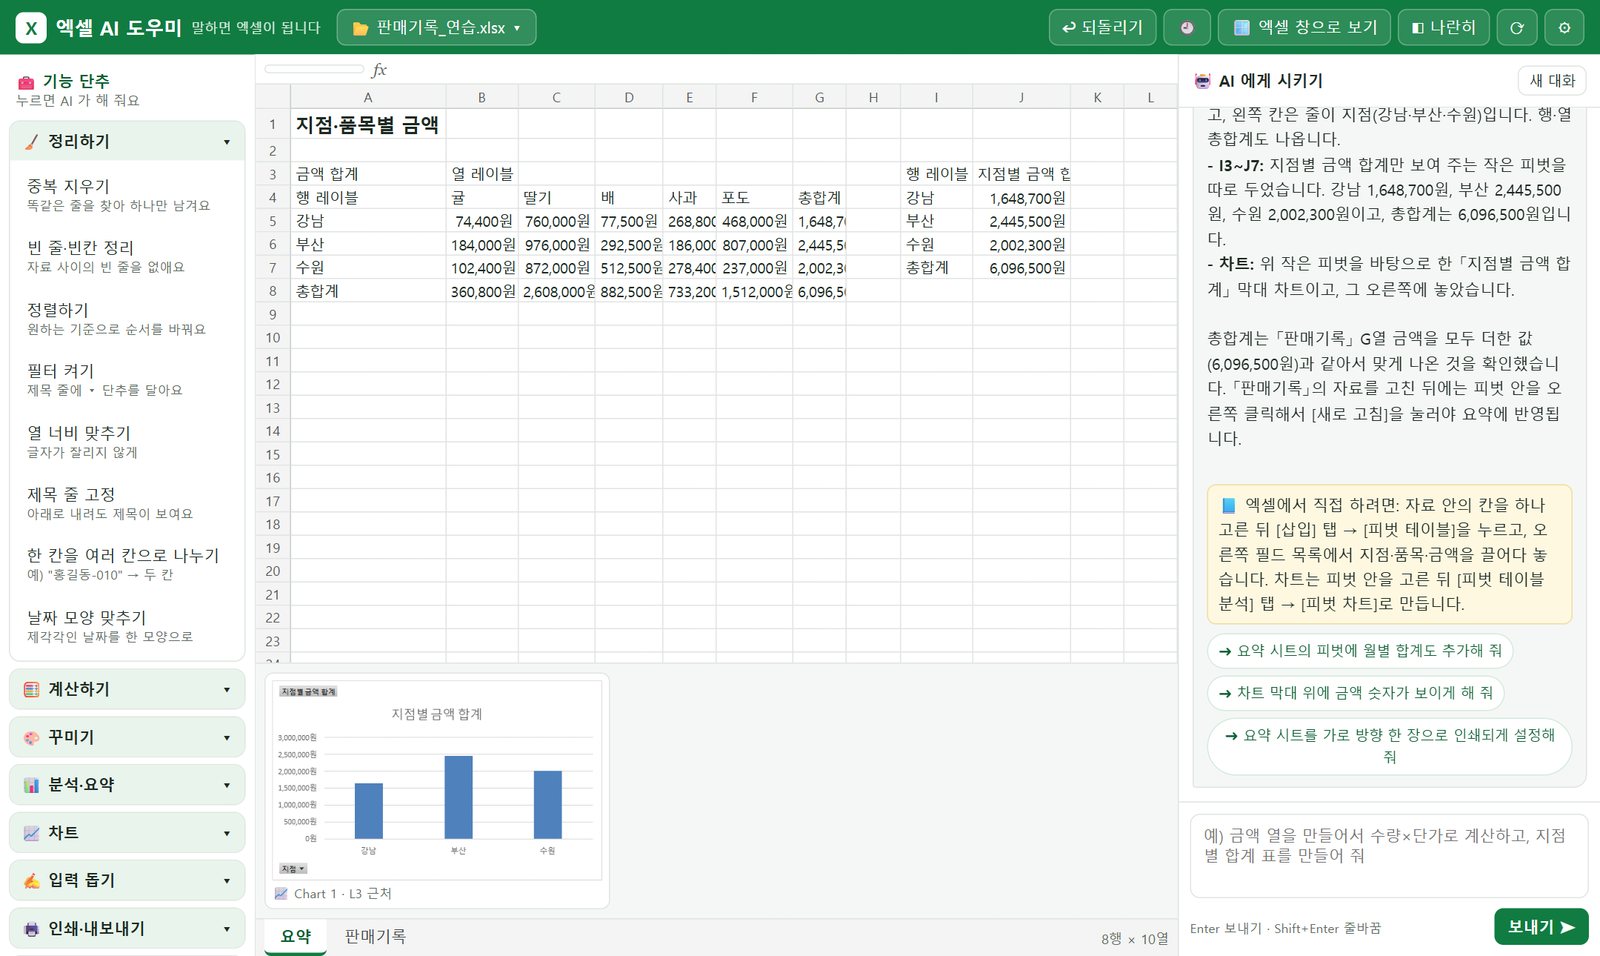The height and width of the screenshot is (956, 1600).
Task: Click the fx formula icon
Action: tap(379, 70)
